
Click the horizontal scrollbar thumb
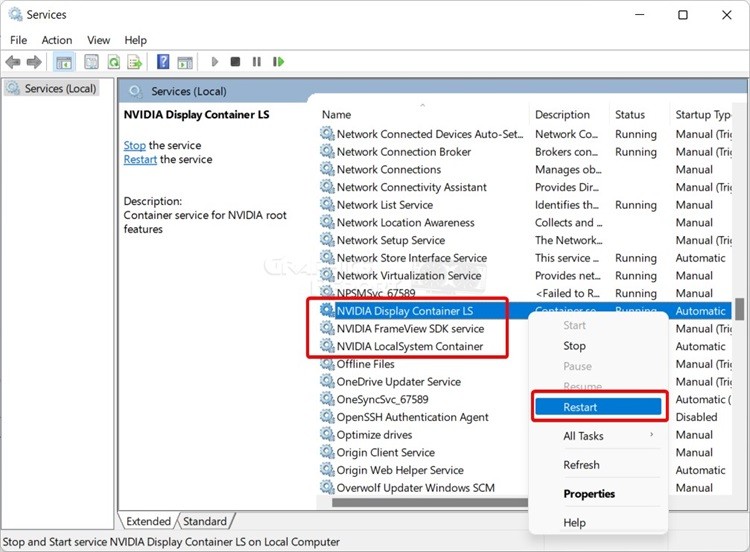430,502
